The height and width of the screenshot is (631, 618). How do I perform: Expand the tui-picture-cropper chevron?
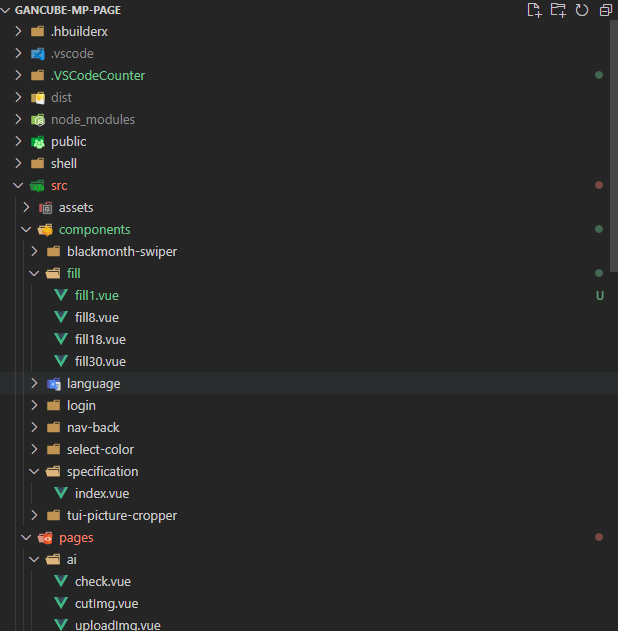[34, 516]
